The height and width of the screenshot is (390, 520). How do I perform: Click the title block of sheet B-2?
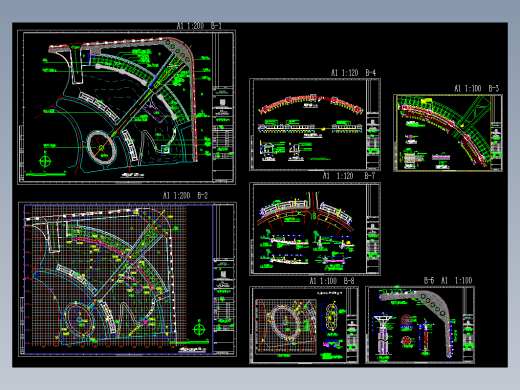click(224, 279)
